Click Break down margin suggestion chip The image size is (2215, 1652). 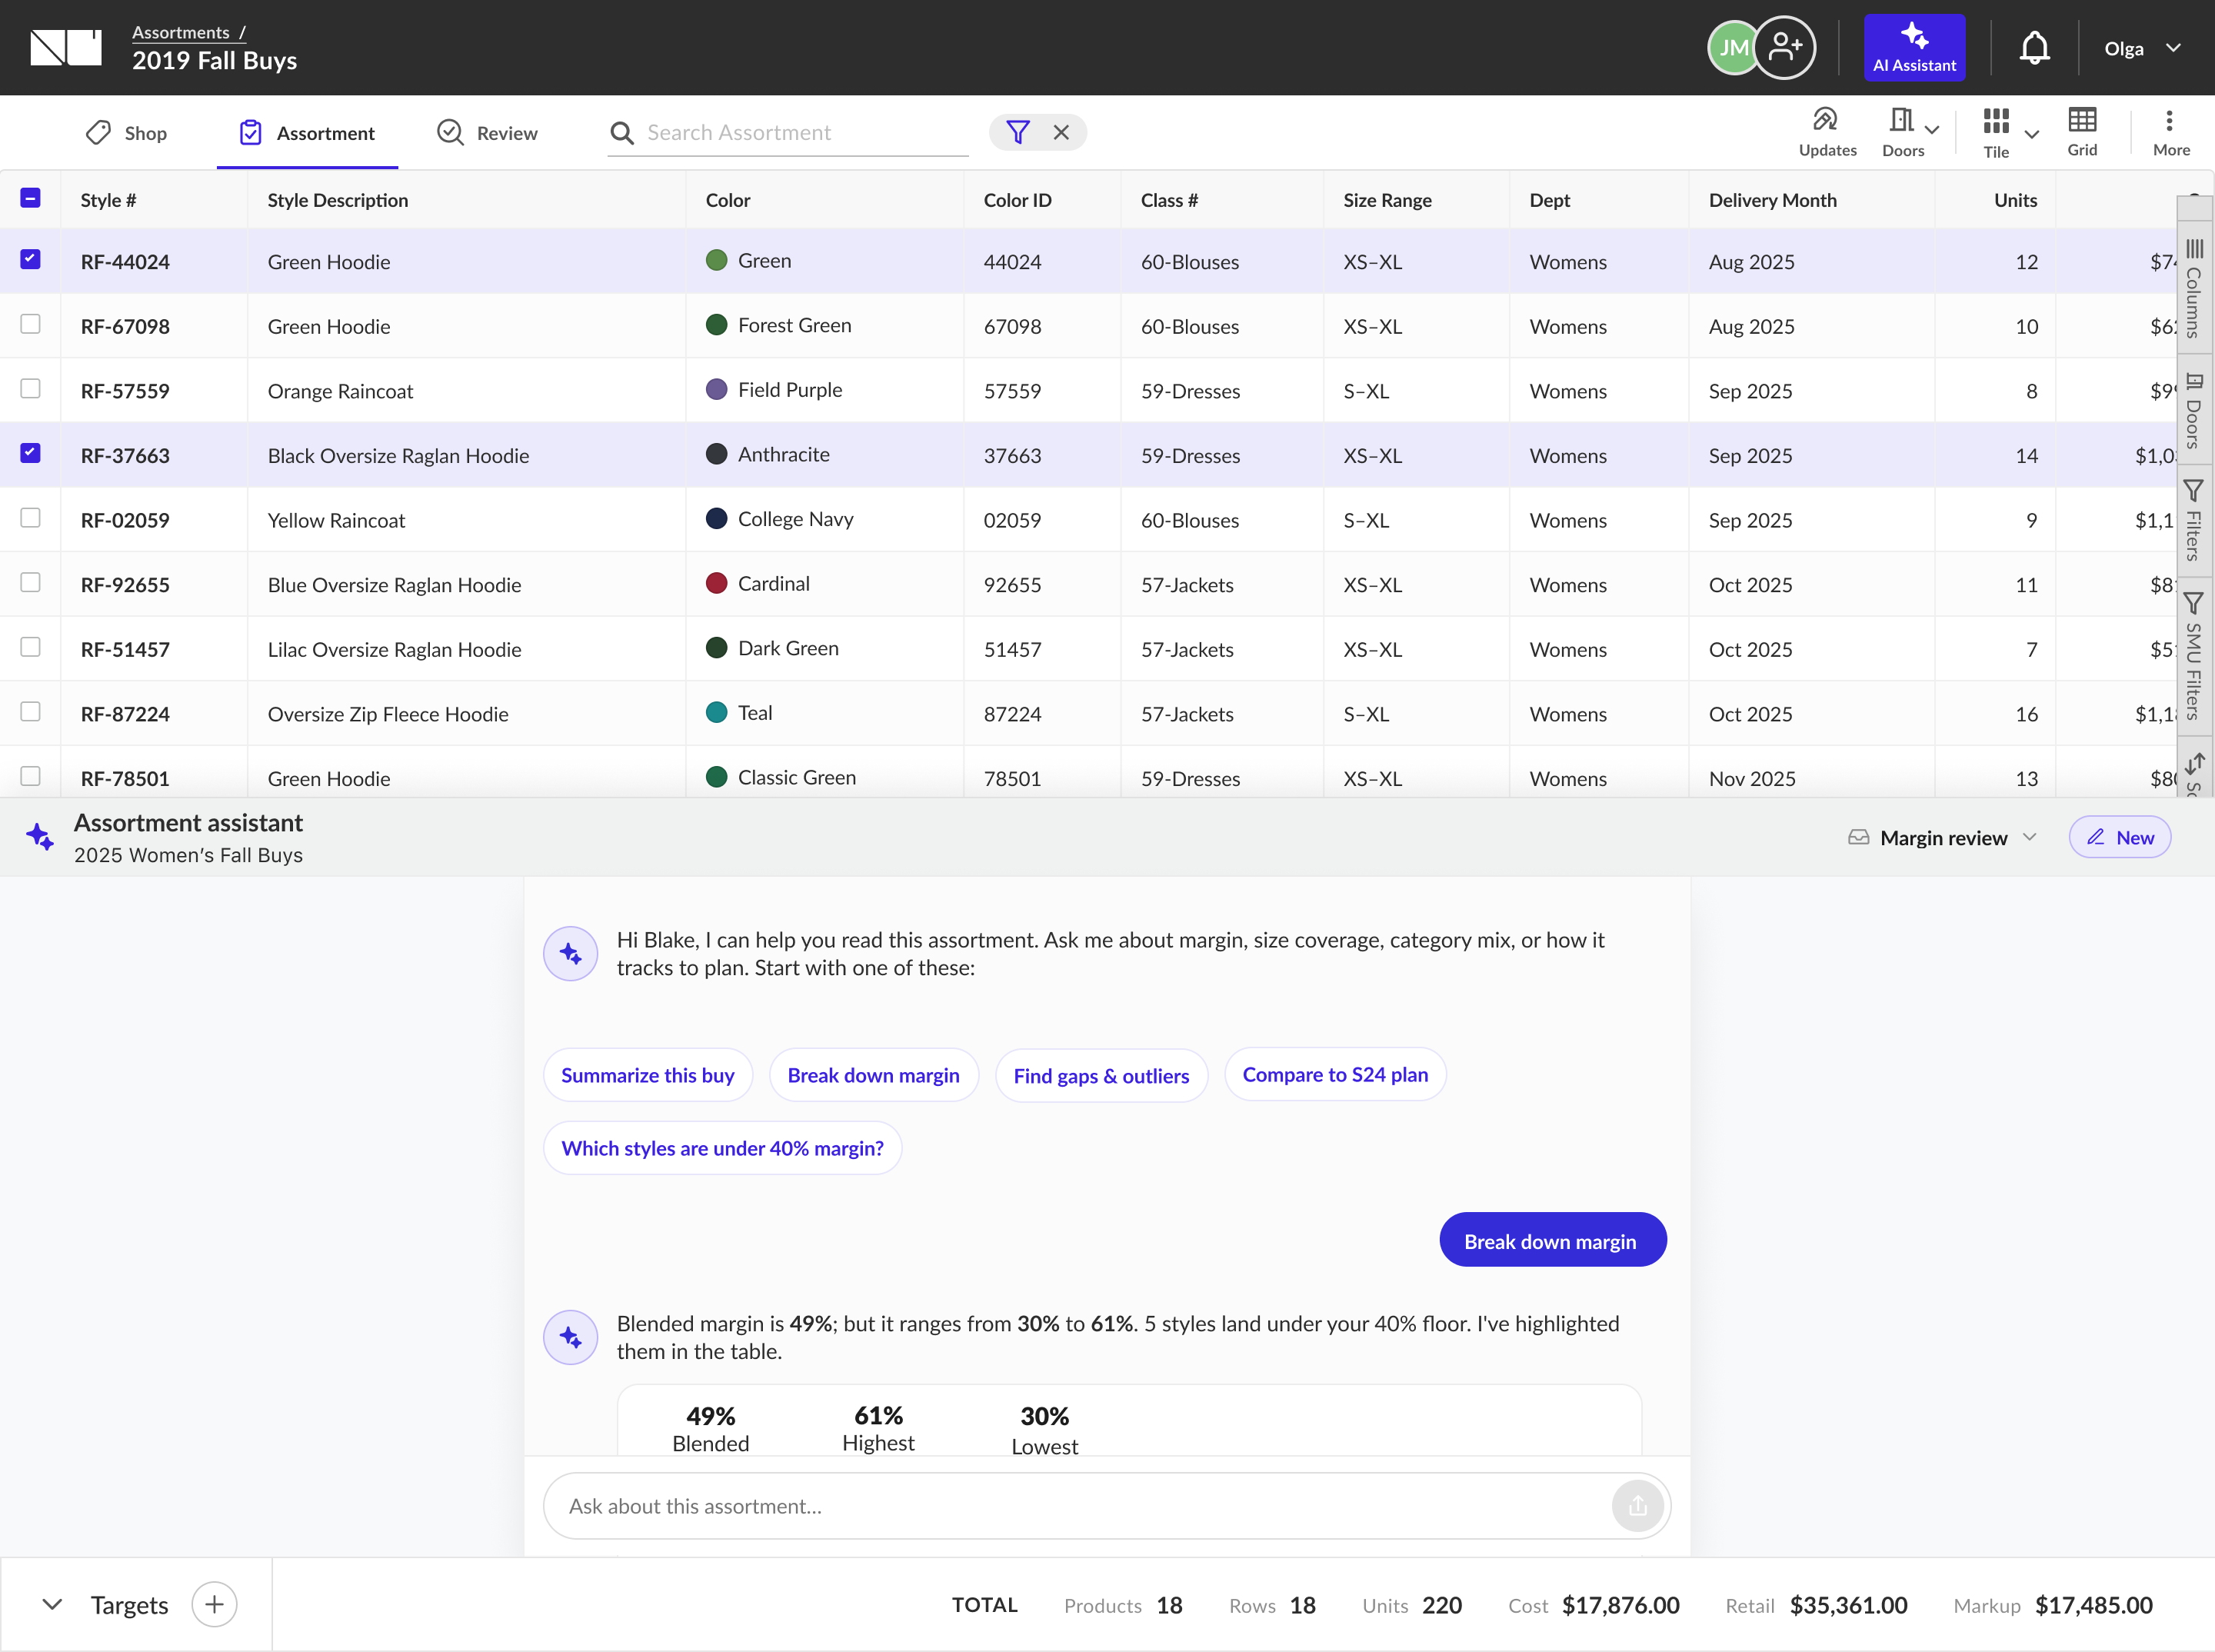(x=873, y=1075)
